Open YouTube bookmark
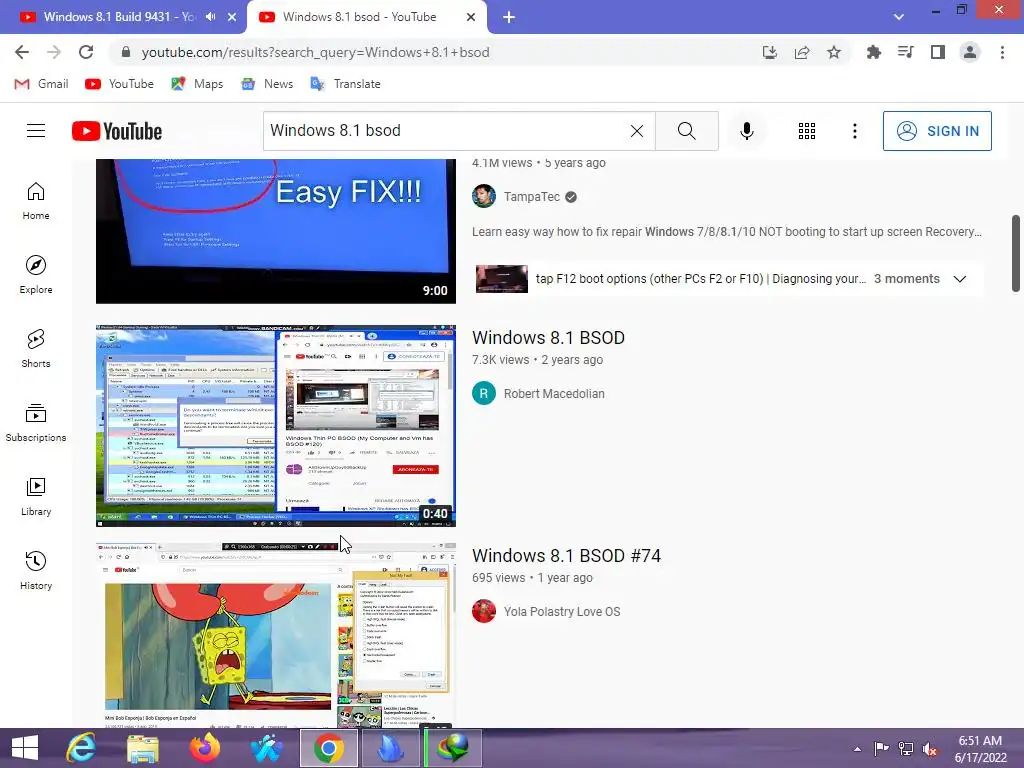The image size is (1024, 768). [120, 84]
